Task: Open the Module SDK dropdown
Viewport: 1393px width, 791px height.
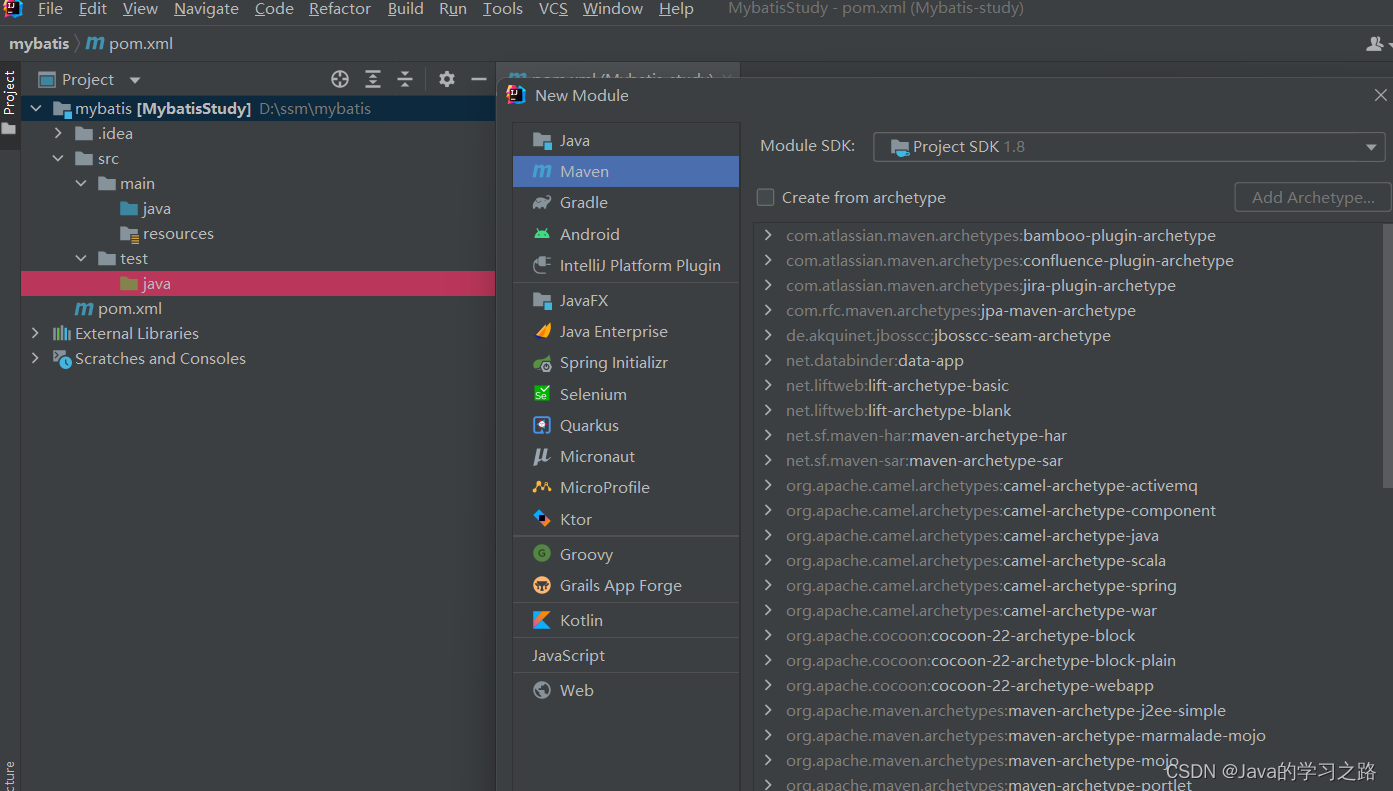Action: tap(1129, 147)
